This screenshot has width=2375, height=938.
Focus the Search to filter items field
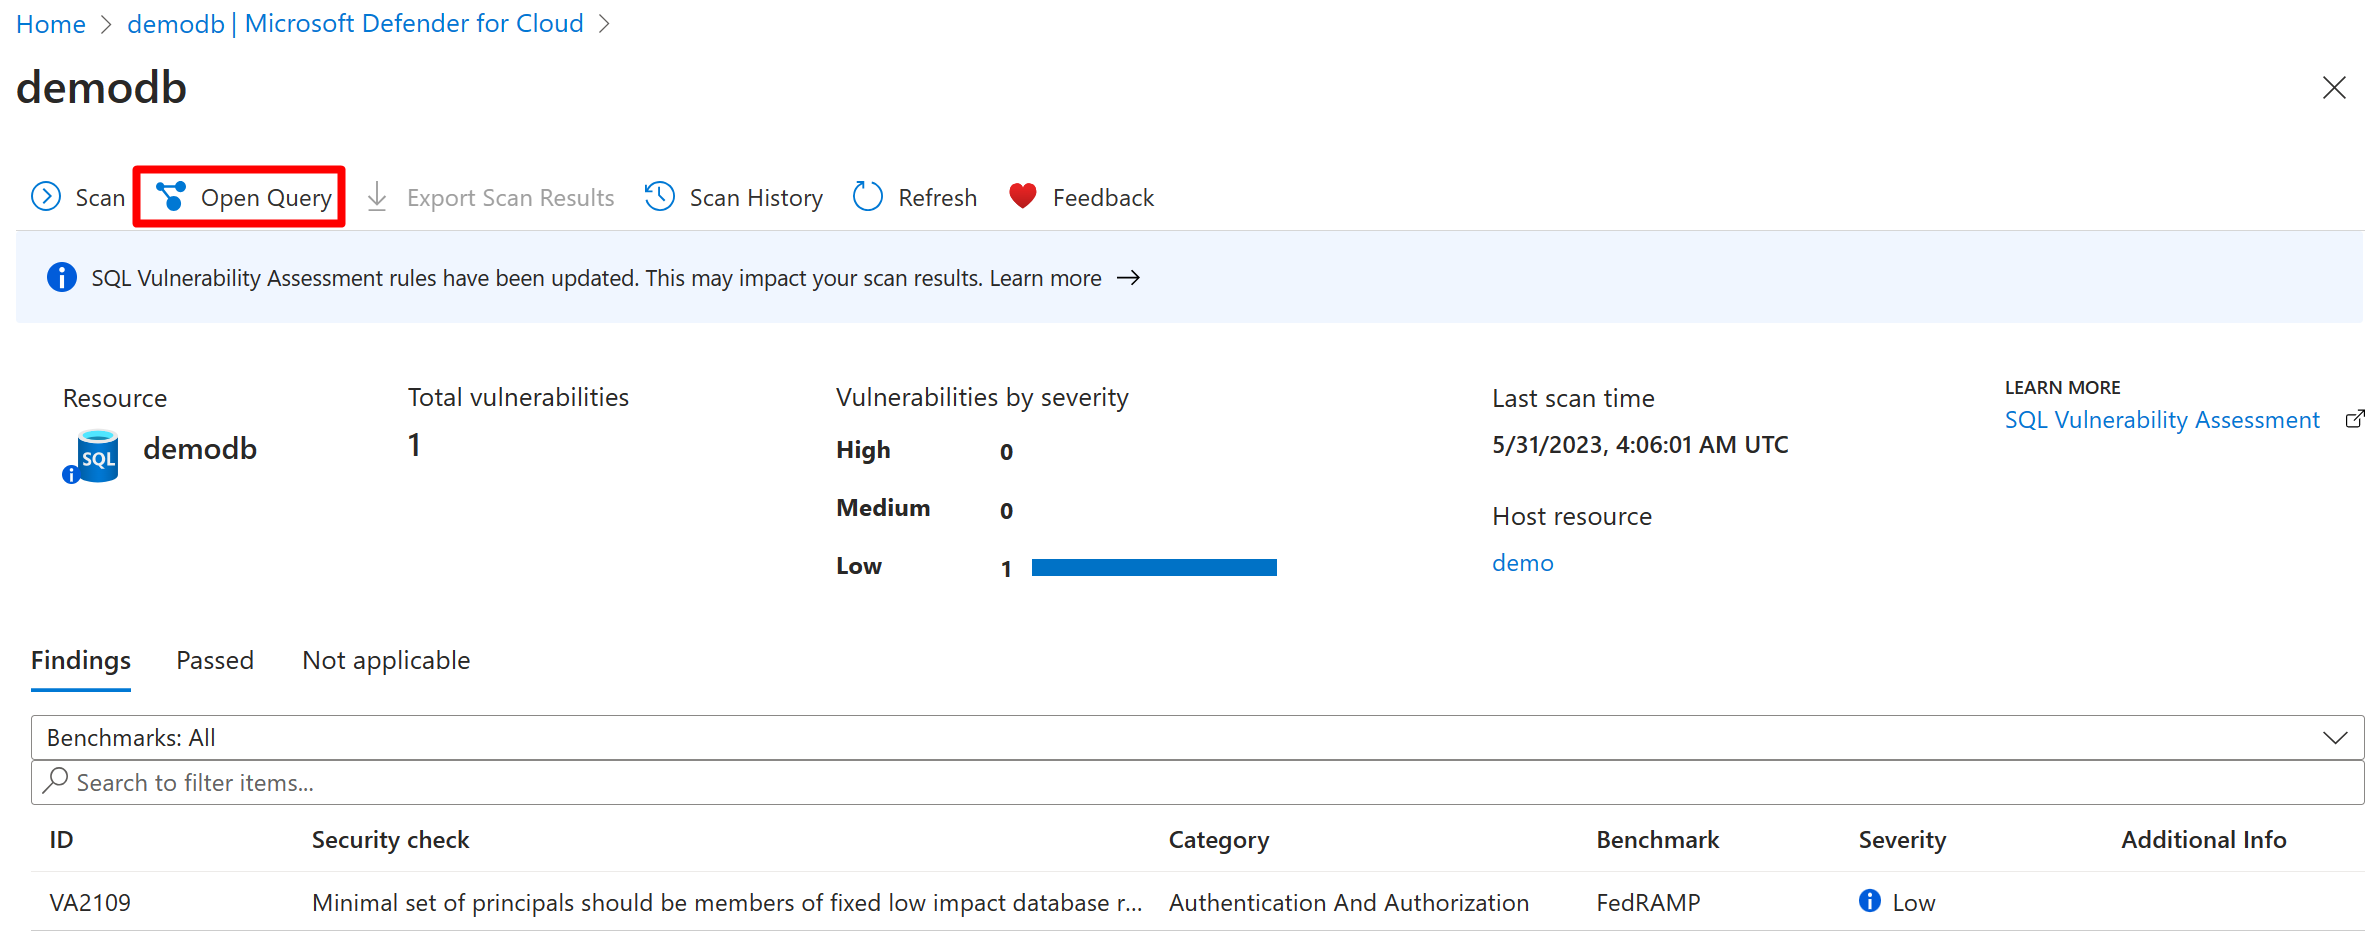point(1198,782)
